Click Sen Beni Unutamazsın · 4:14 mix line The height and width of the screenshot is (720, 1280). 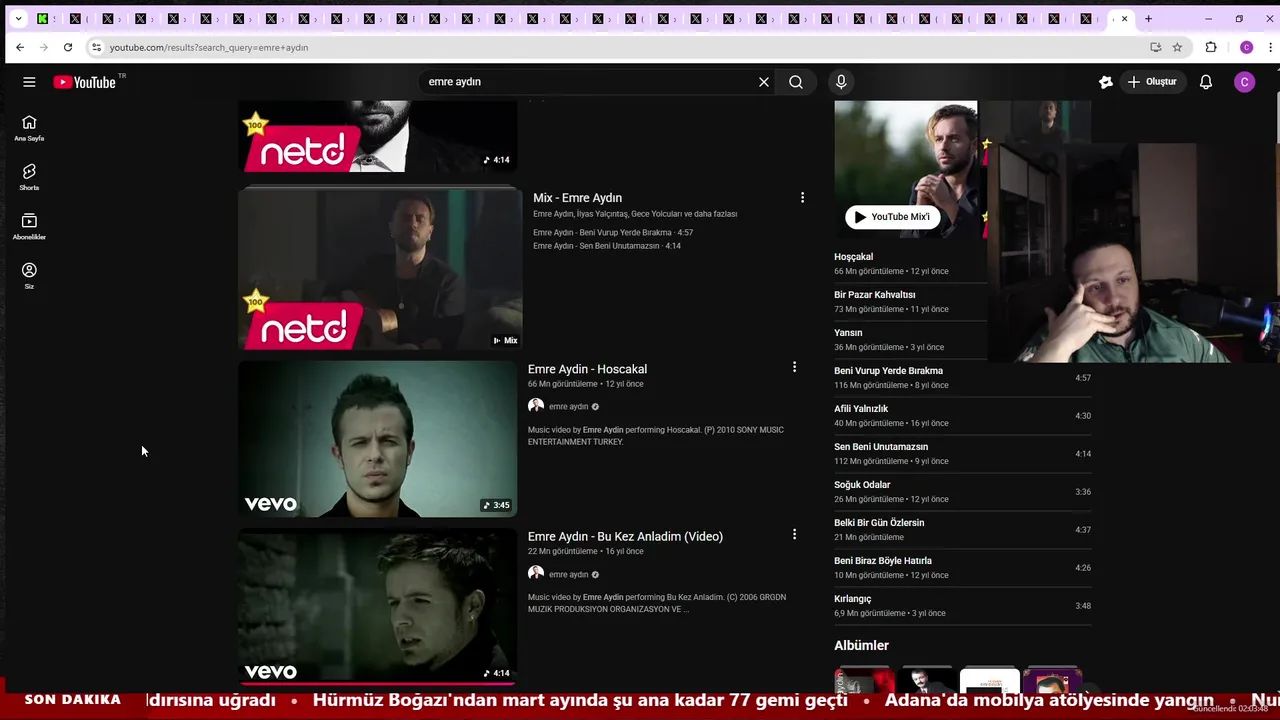607,246
